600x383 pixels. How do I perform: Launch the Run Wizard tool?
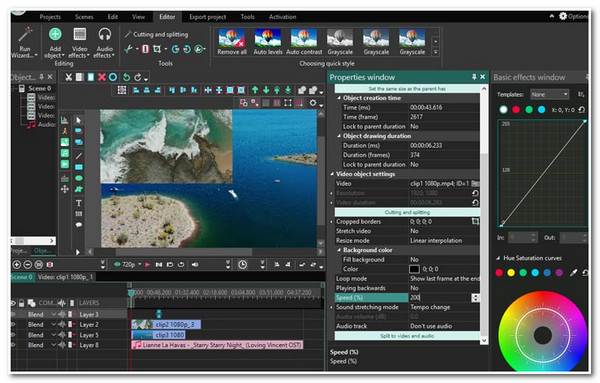(24, 42)
